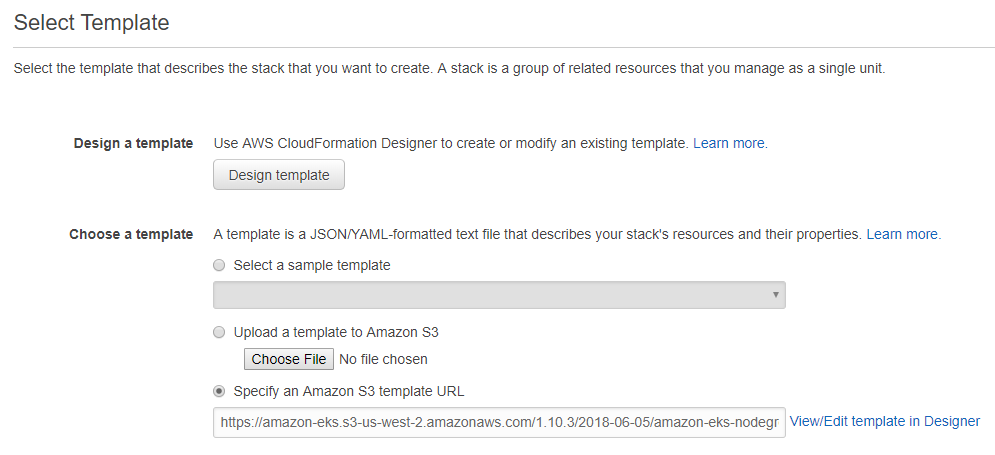Click the stack description paragraph text
995x455 pixels.
pos(449,69)
